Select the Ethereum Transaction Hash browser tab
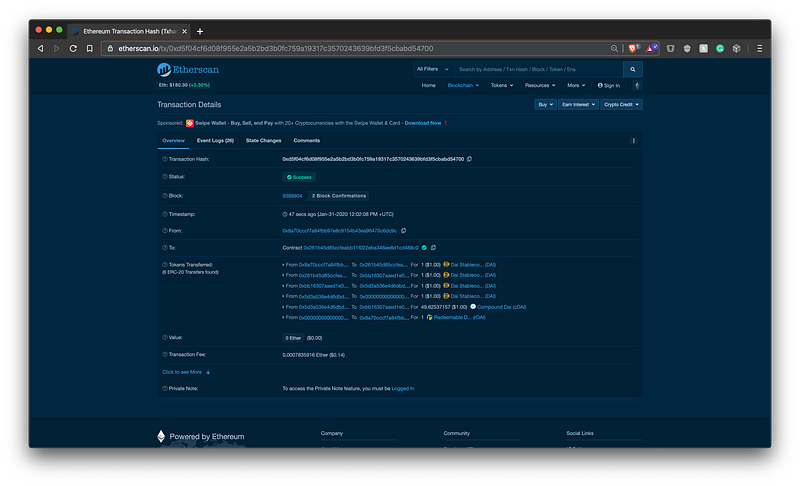 (129, 31)
